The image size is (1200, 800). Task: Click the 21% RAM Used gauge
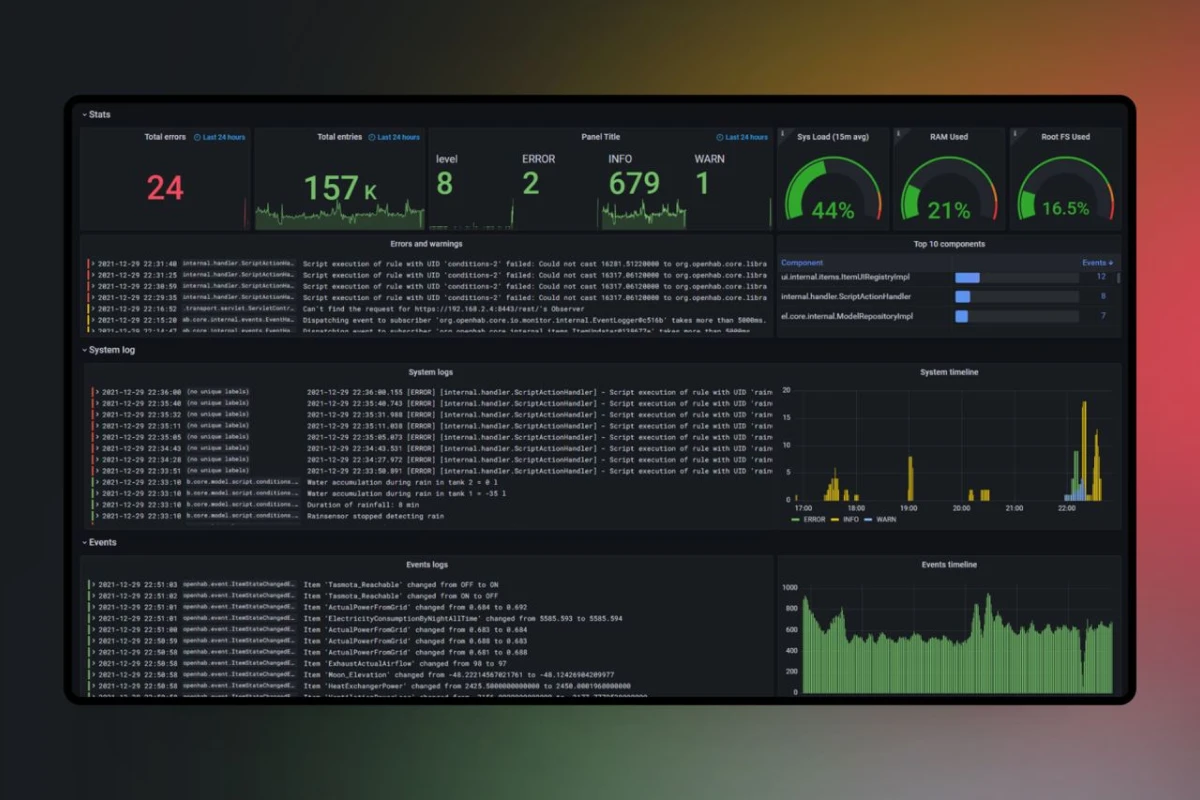coord(949,190)
